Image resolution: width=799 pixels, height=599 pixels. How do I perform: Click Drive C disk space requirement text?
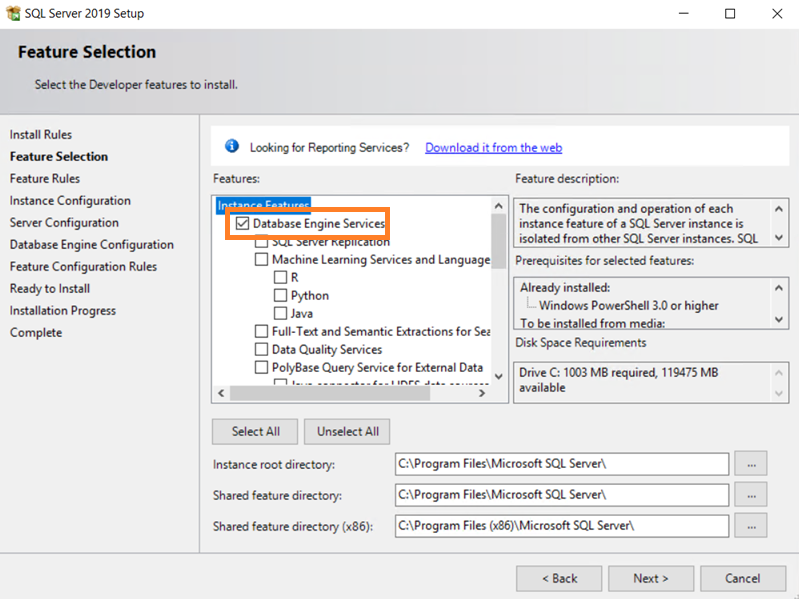pyautogui.click(x=619, y=380)
